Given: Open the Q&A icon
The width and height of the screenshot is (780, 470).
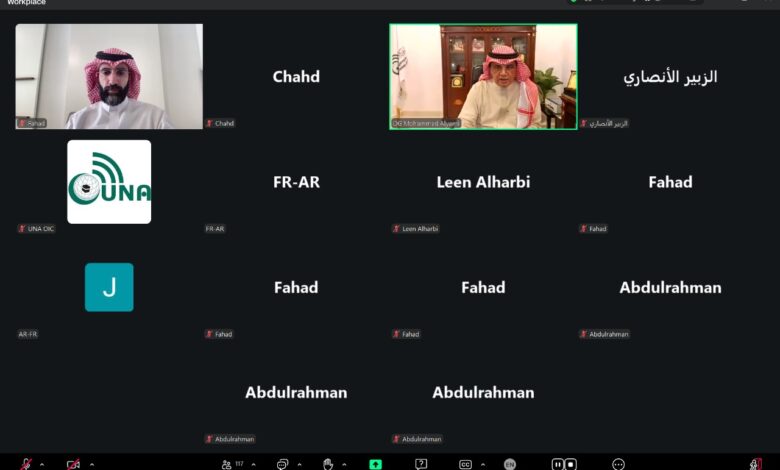Looking at the screenshot, I should pos(421,465).
